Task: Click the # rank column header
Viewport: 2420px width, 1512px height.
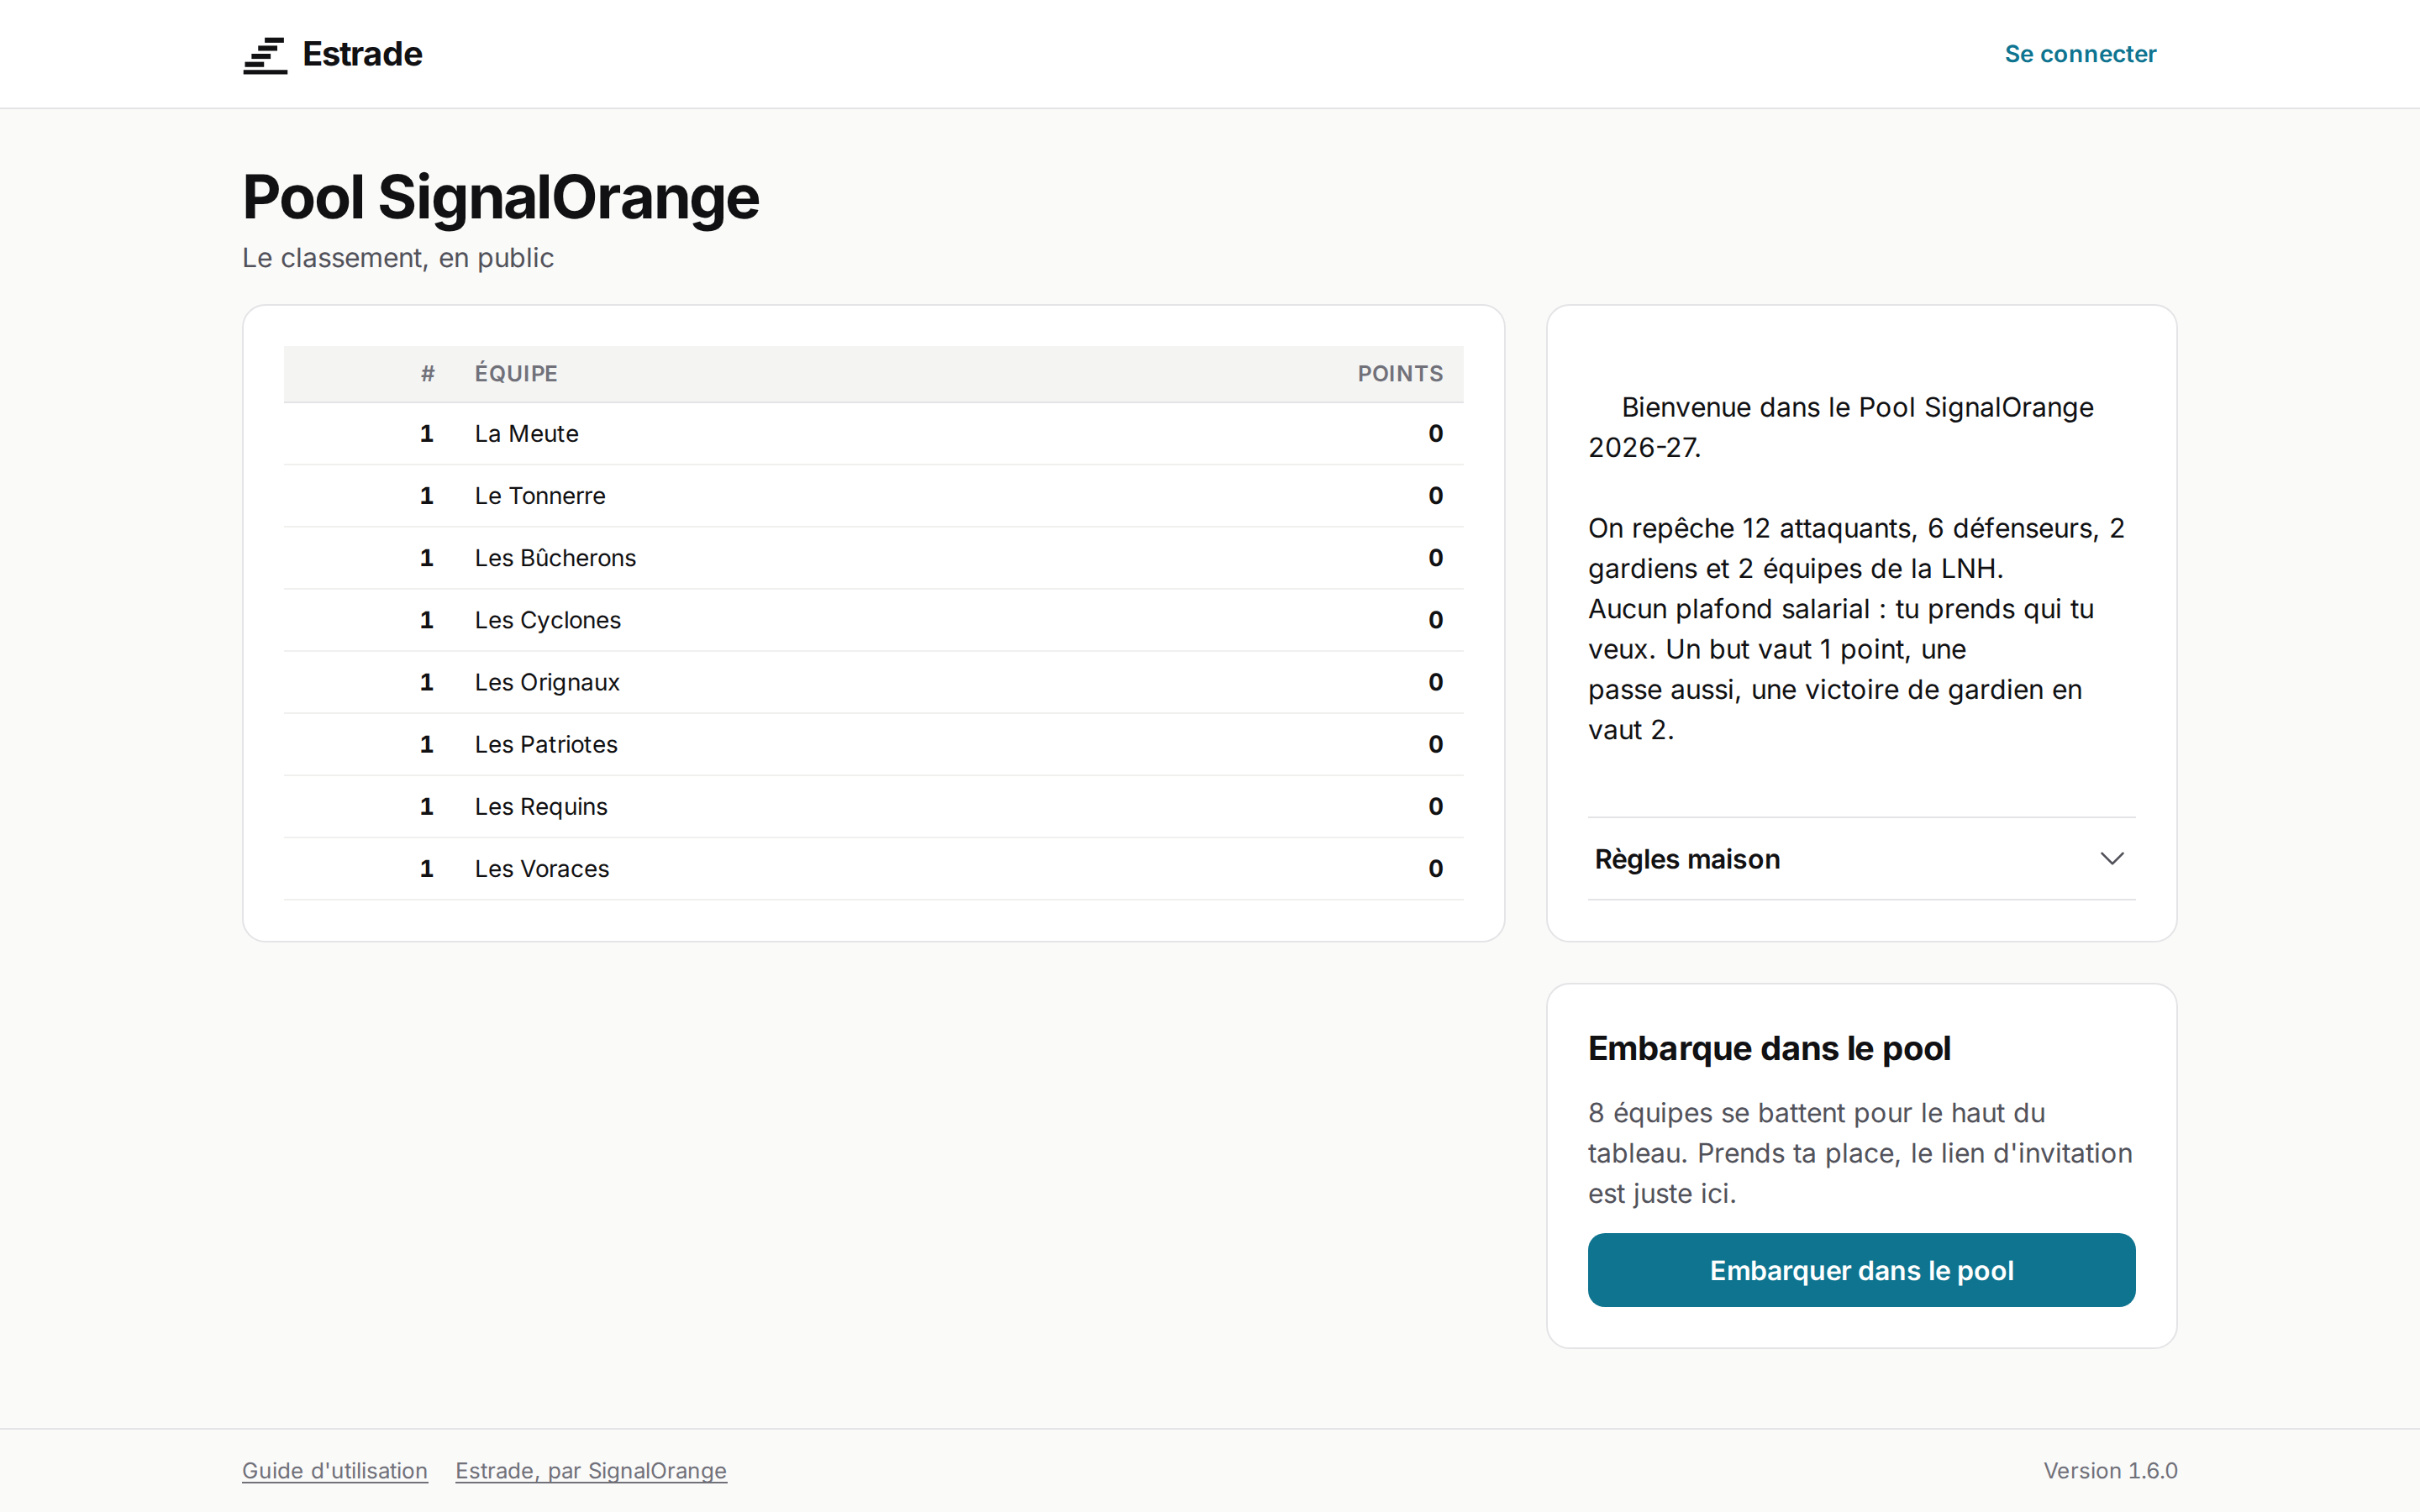Action: 428,374
